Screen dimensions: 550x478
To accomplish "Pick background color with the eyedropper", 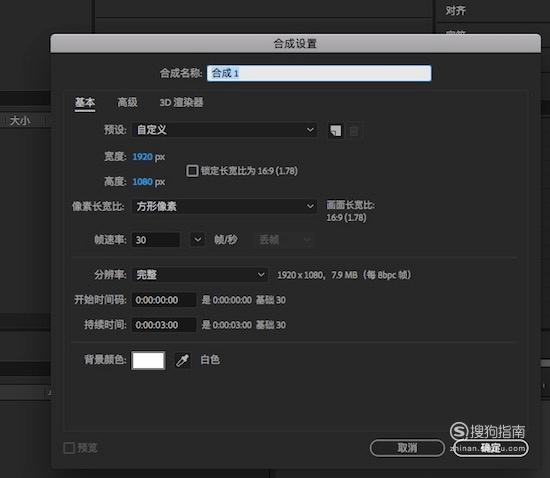I will 183,360.
